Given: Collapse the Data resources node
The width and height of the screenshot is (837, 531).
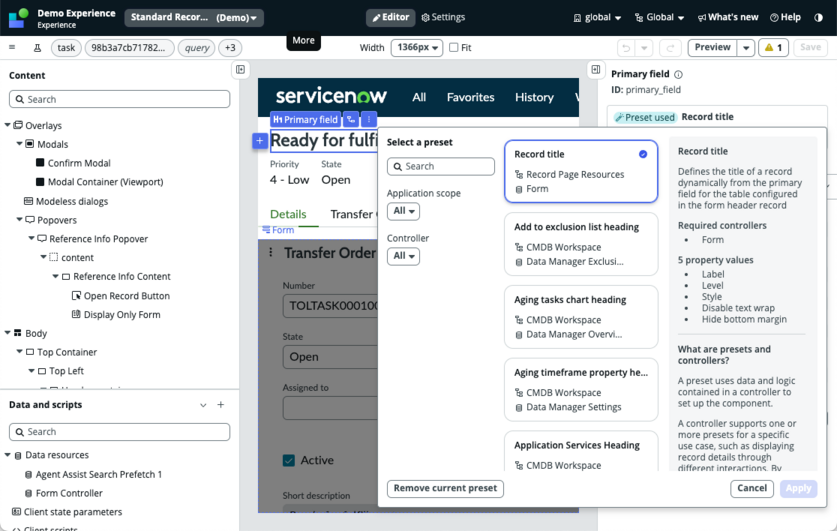Looking at the screenshot, I should 7,455.
